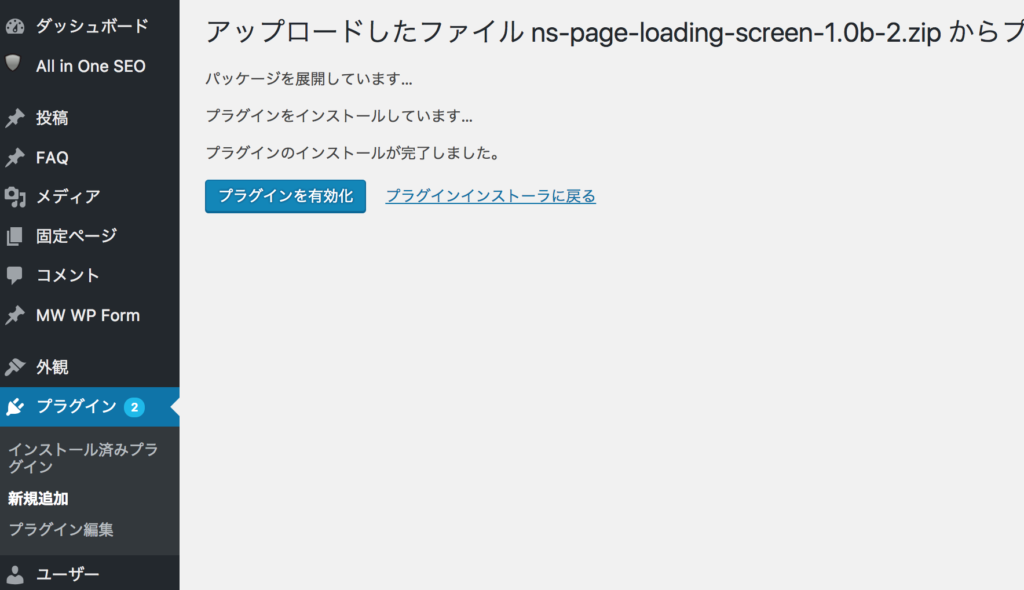This screenshot has width=1024, height=590.
Task: Click the Dashboard gauge icon
Action: tap(15, 26)
